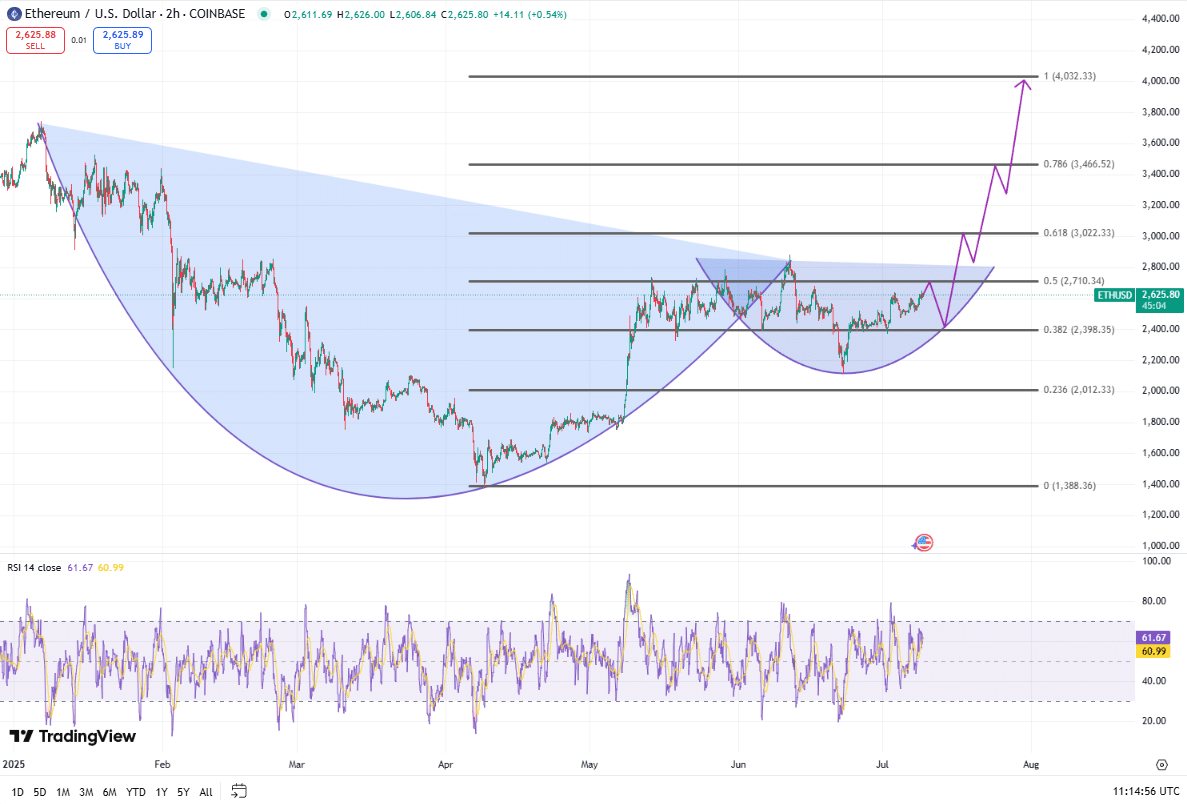
Task: Select the 5D time range
Action: tap(40, 792)
